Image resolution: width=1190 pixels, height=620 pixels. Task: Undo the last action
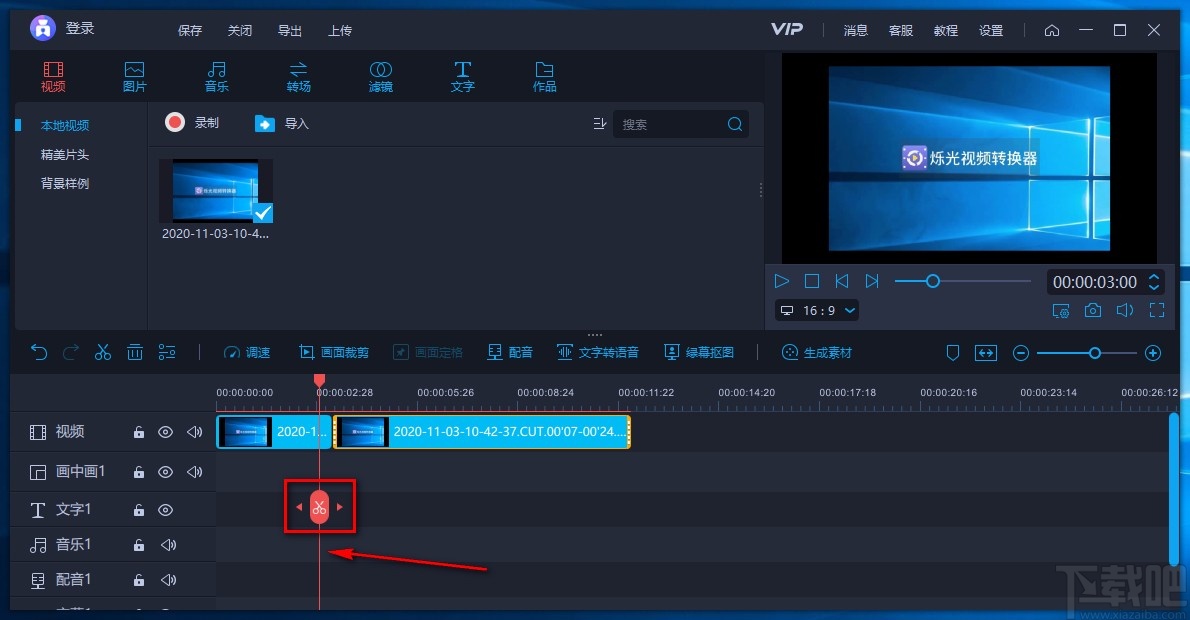39,352
